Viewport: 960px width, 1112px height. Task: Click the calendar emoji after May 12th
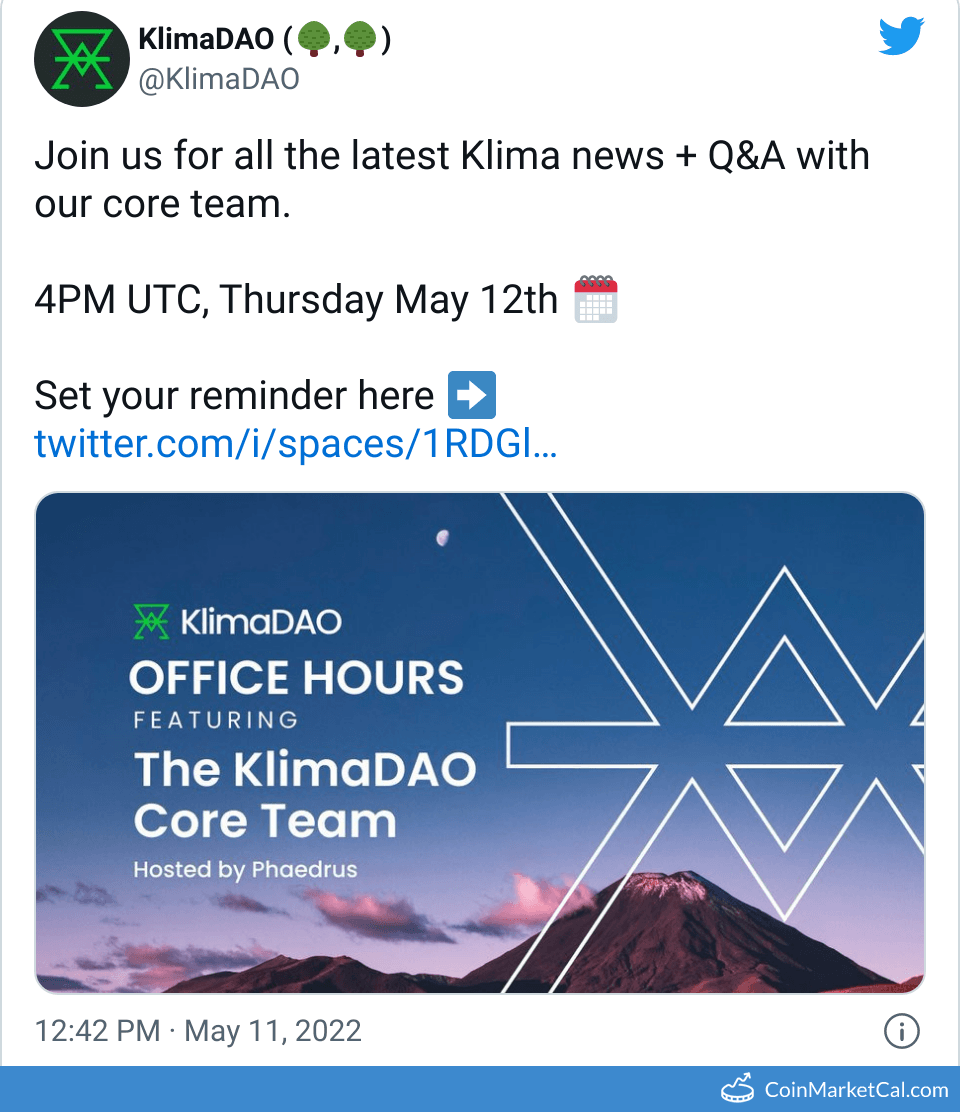coord(595,300)
